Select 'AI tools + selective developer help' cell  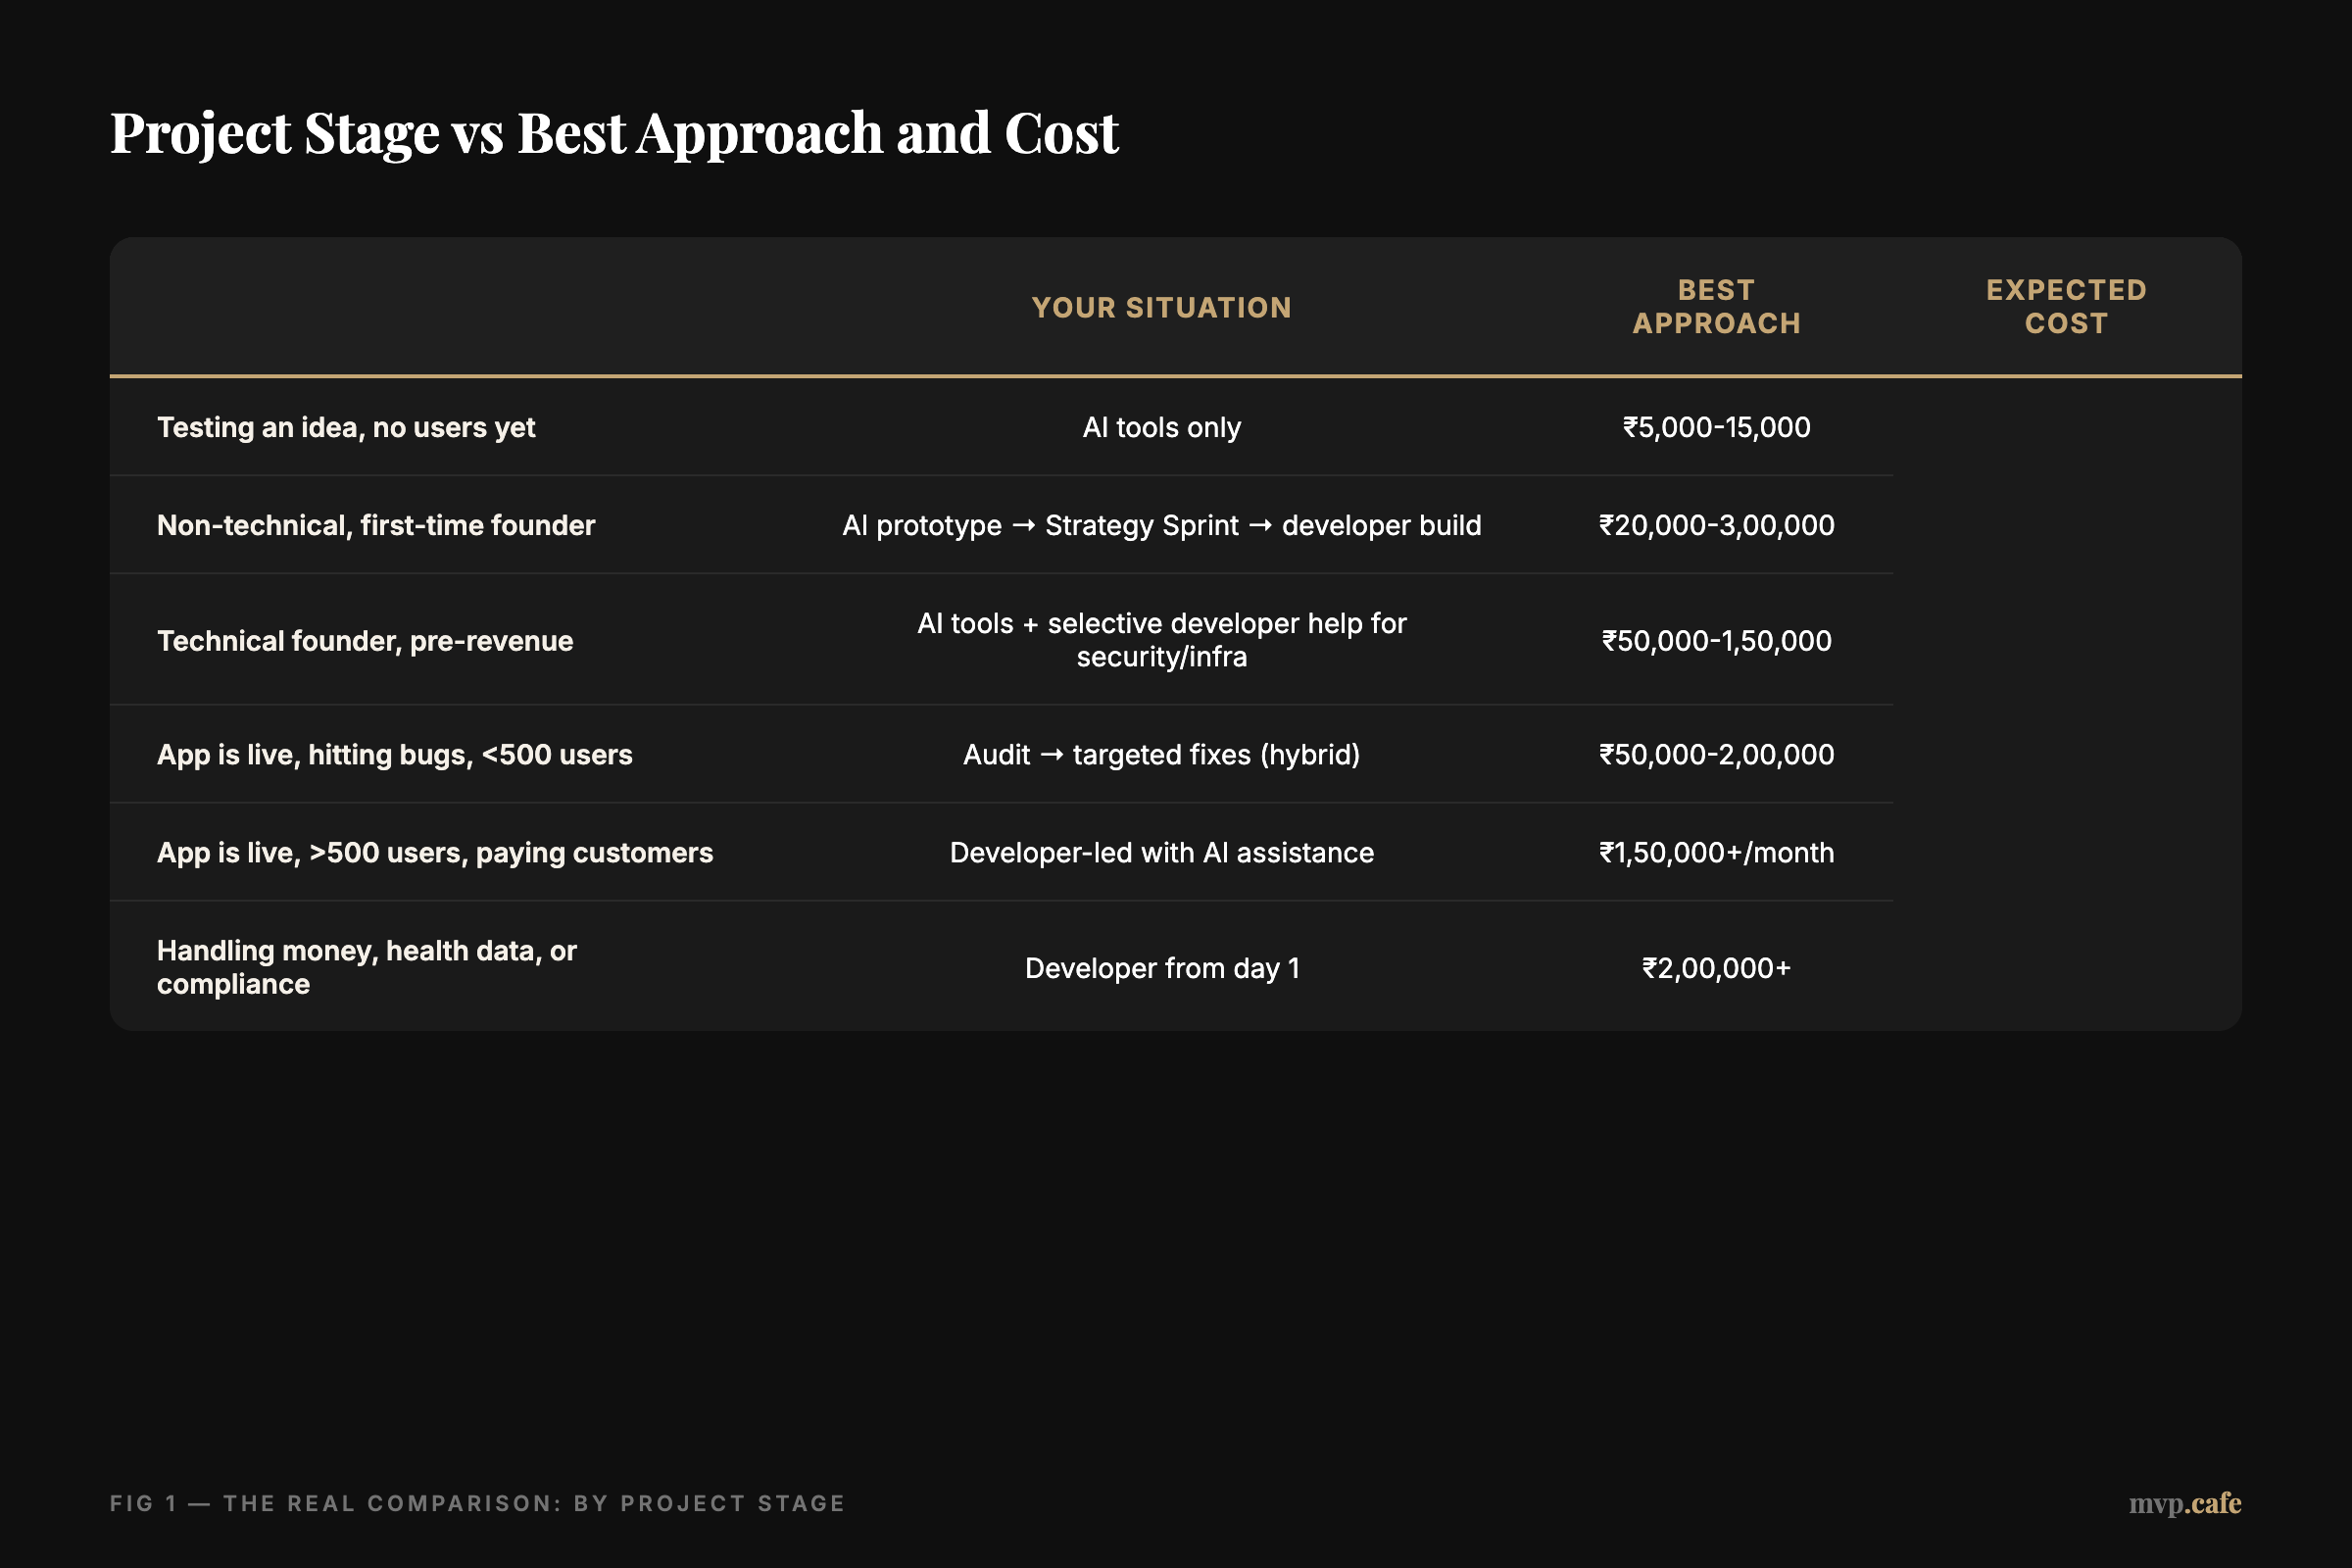[x=1162, y=640]
